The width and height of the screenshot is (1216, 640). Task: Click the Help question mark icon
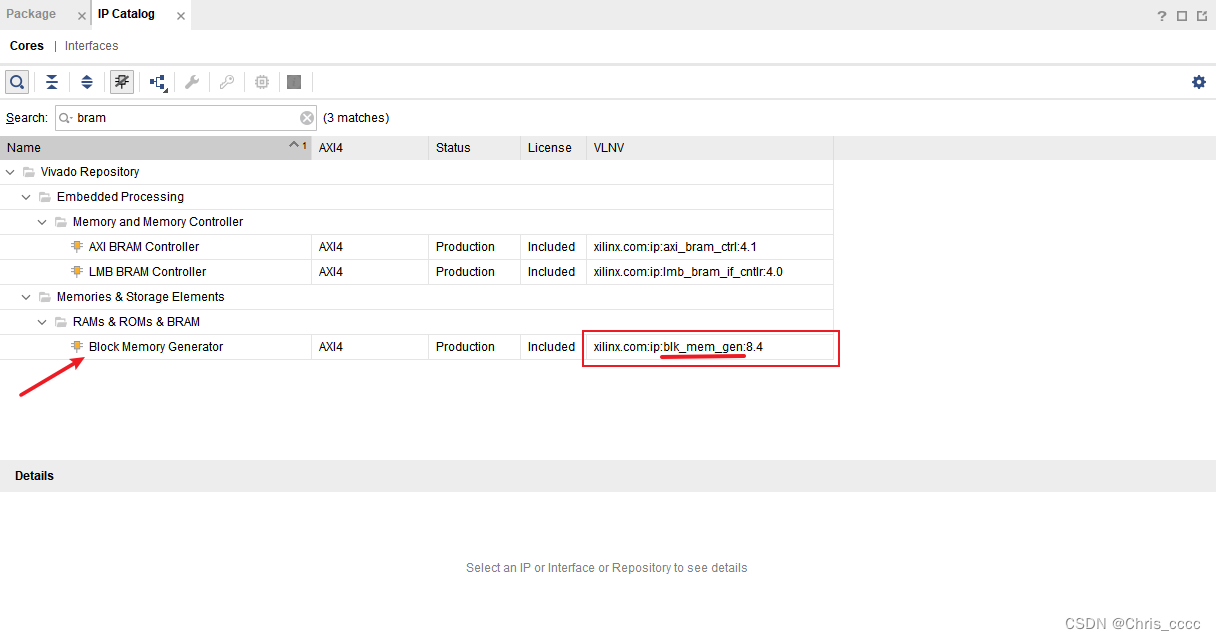coord(1161,15)
